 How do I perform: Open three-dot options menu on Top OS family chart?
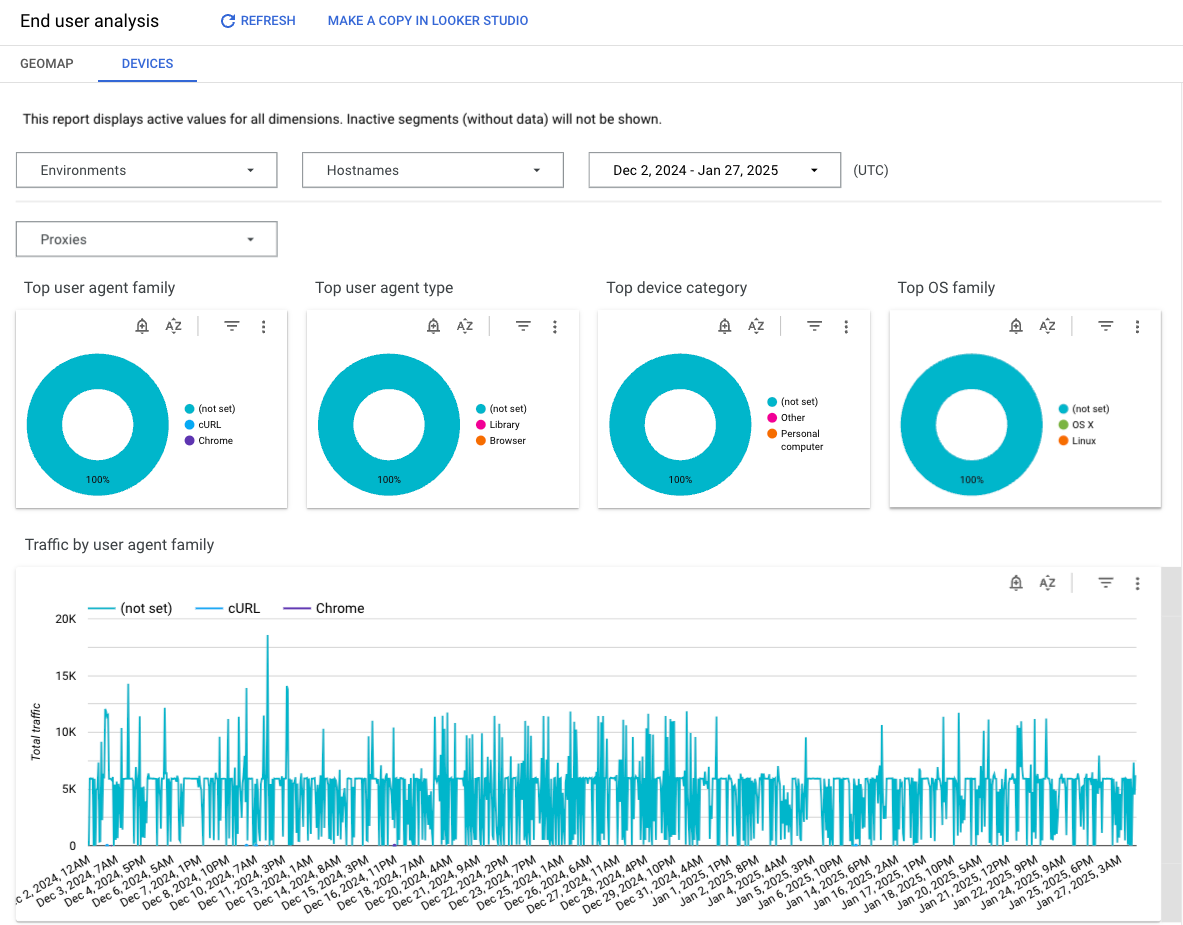(x=1137, y=326)
